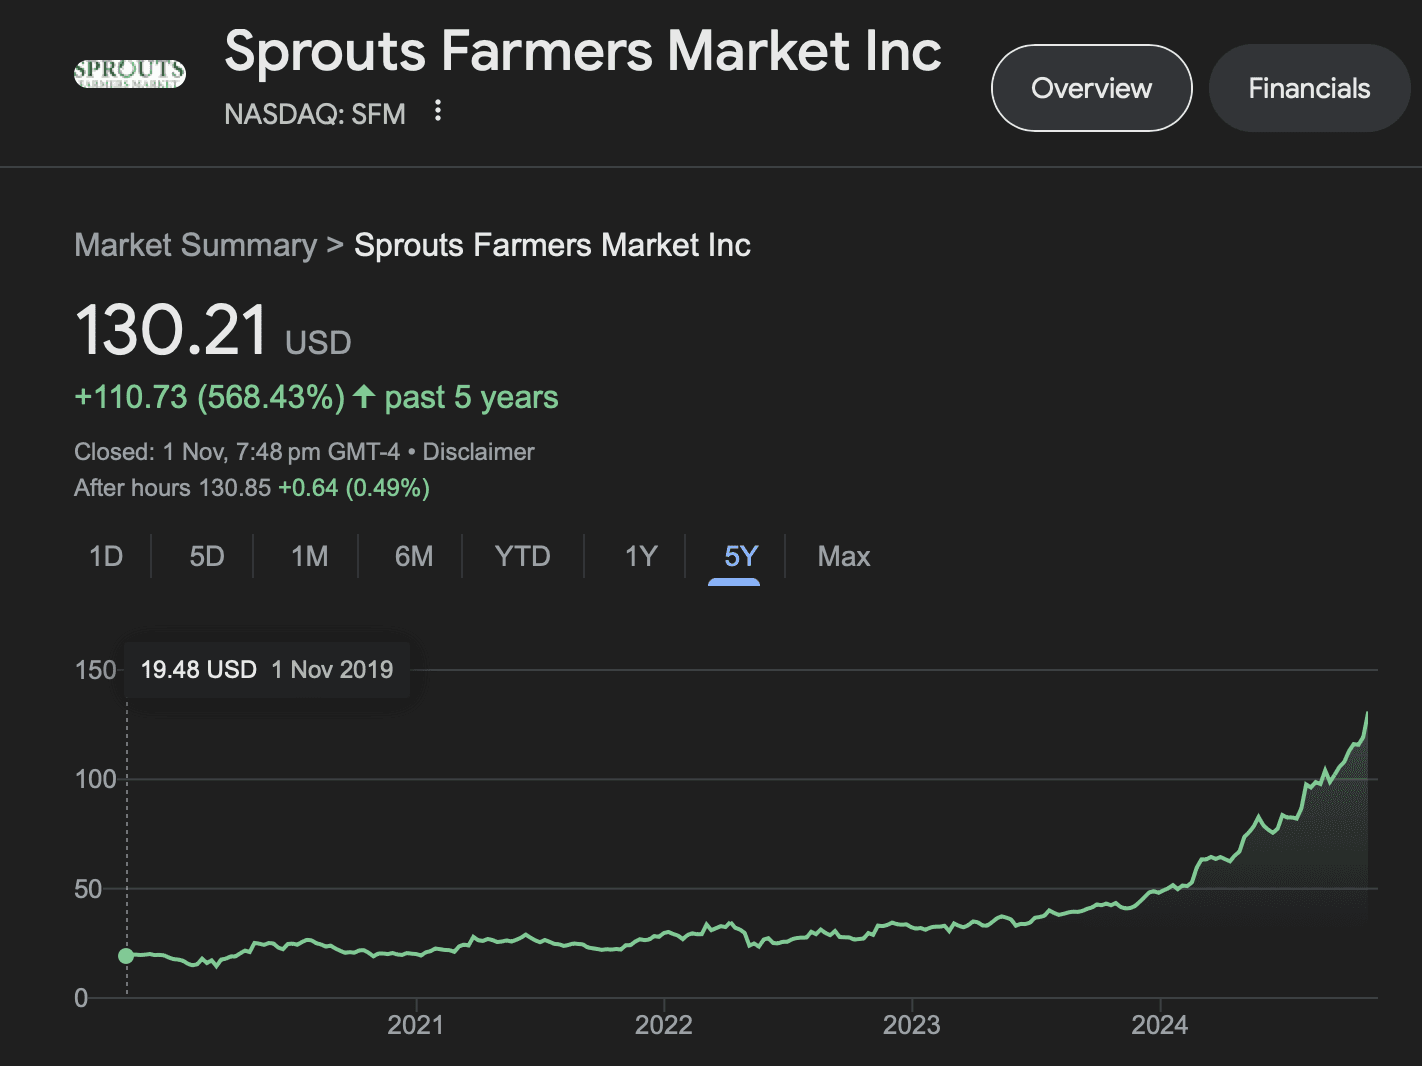Select the 5D time range
The height and width of the screenshot is (1066, 1422).
(x=207, y=556)
